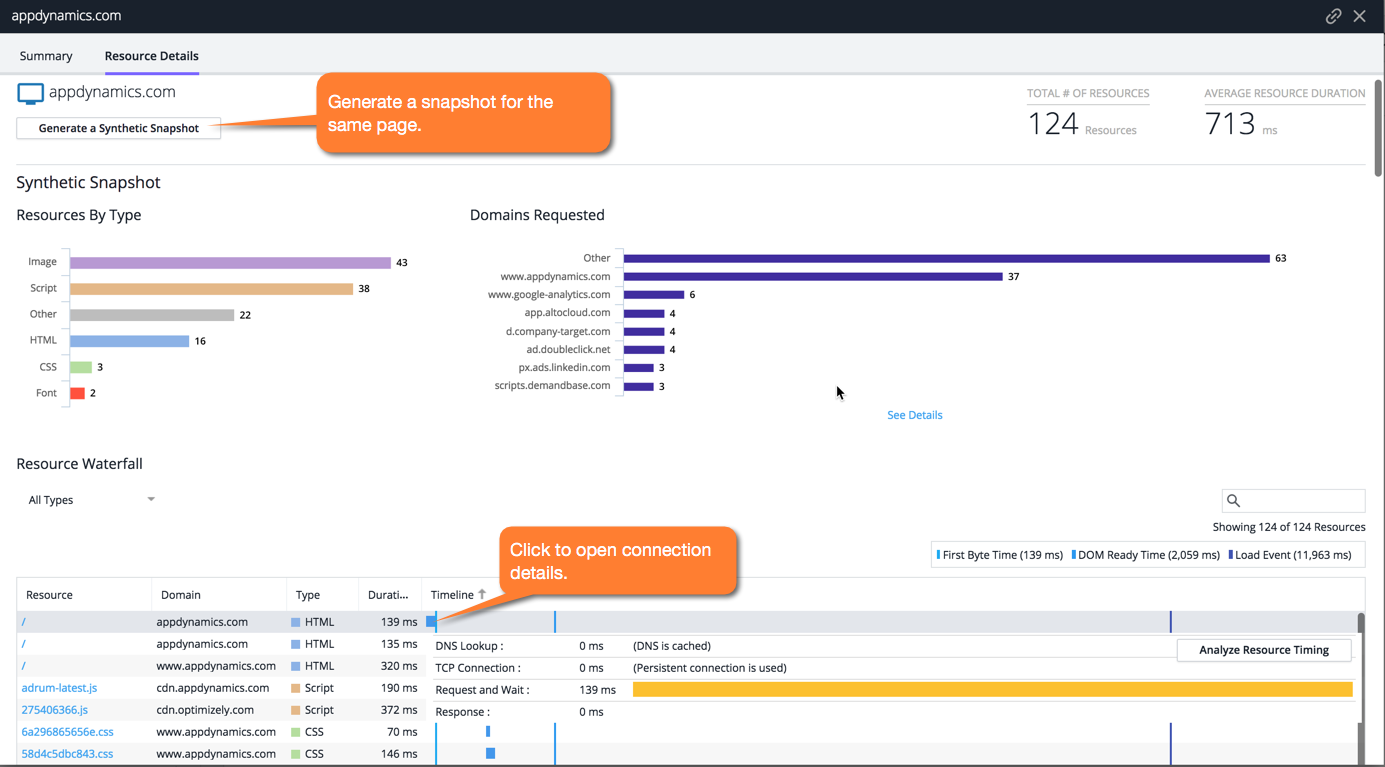Sort the table by Resource column
This screenshot has width=1385, height=767.
49,595
